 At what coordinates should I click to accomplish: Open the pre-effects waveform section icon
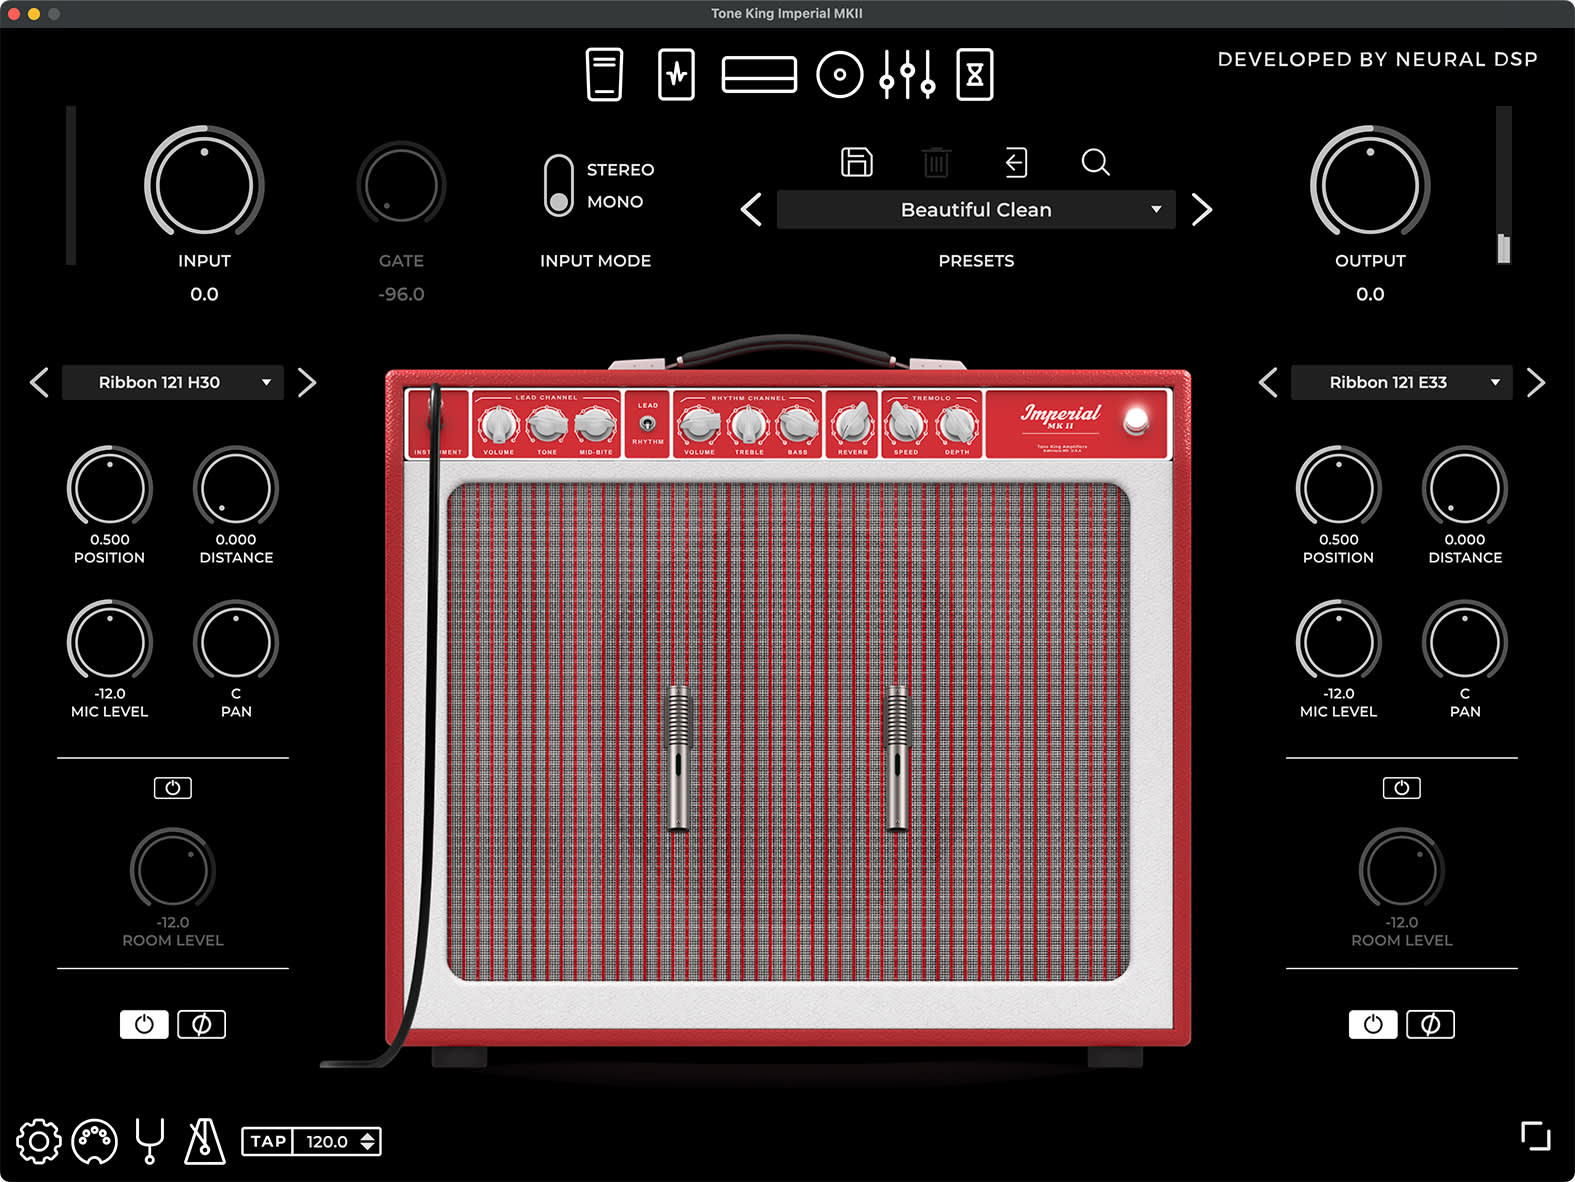(677, 74)
